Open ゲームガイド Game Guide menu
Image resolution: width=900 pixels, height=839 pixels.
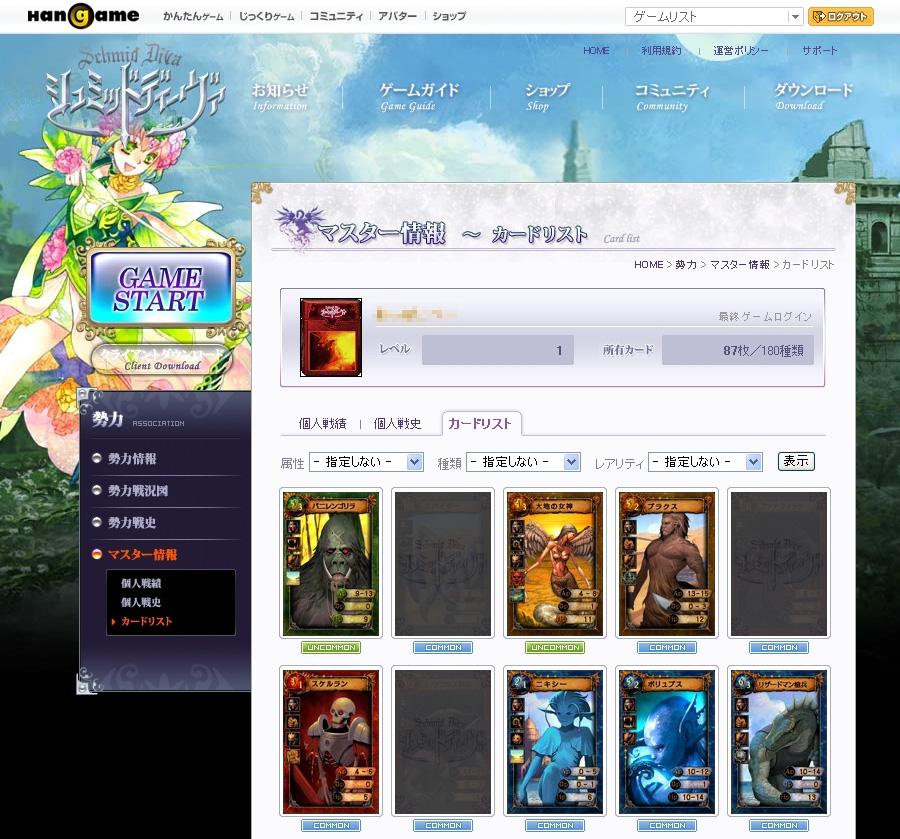[x=419, y=96]
